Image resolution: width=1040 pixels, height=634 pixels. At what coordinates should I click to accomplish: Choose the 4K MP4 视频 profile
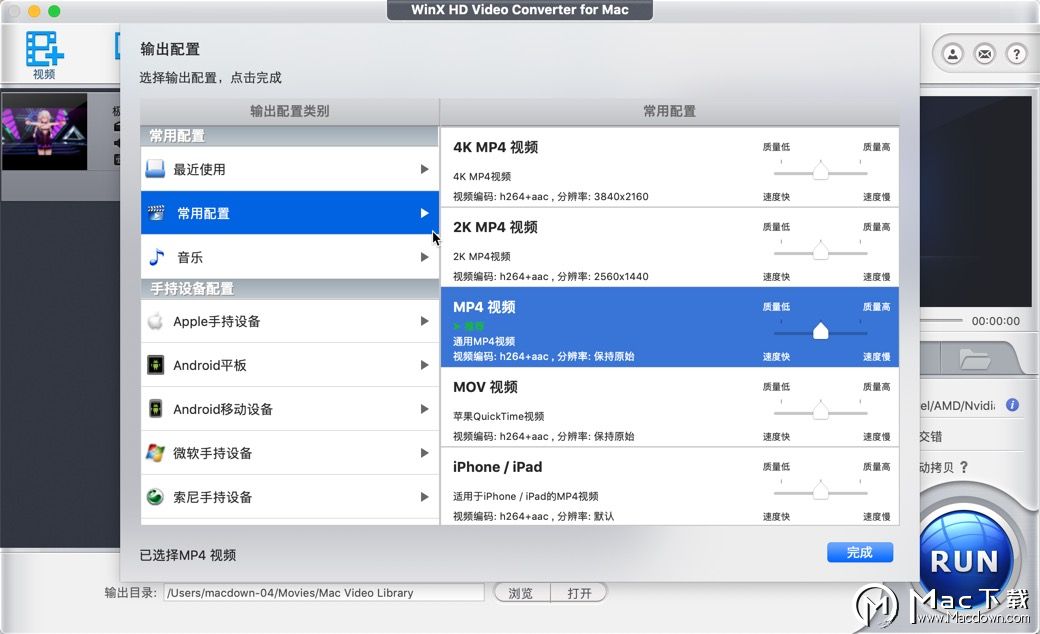coord(670,167)
